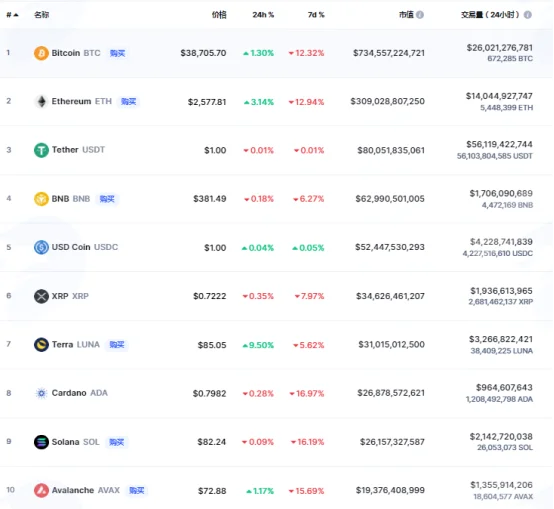Open the Solana SOL name link

[76, 442]
